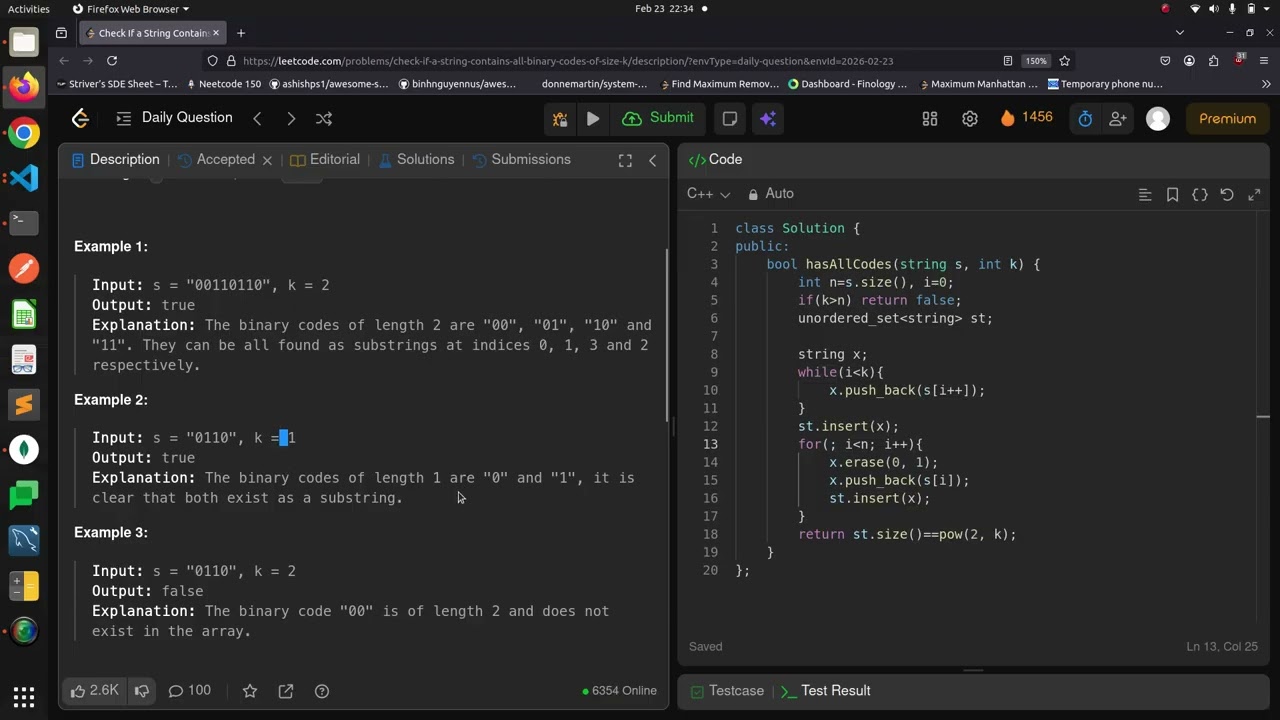Toggle reader view in address bar
The height and width of the screenshot is (720, 1280).
pyautogui.click(x=1008, y=61)
